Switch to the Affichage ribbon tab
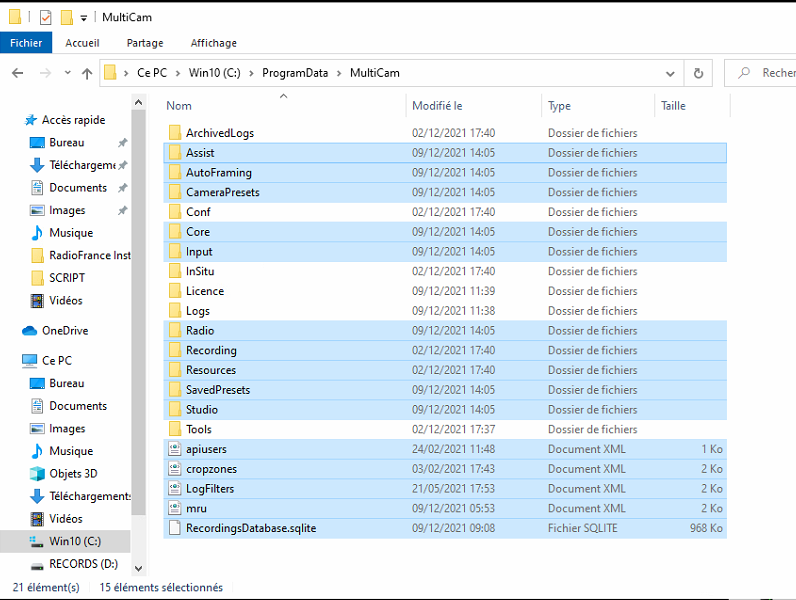Screen dimensions: 796x600 tap(214, 43)
